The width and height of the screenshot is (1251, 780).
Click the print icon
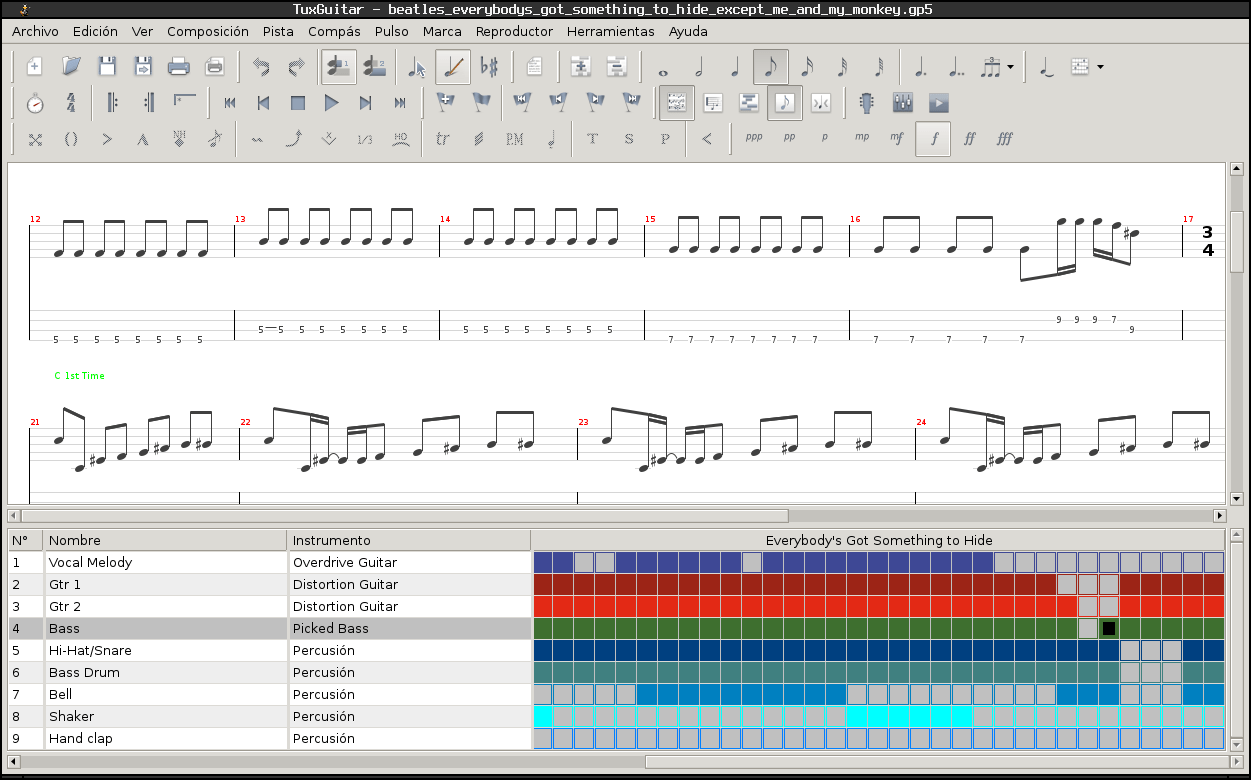(x=179, y=67)
